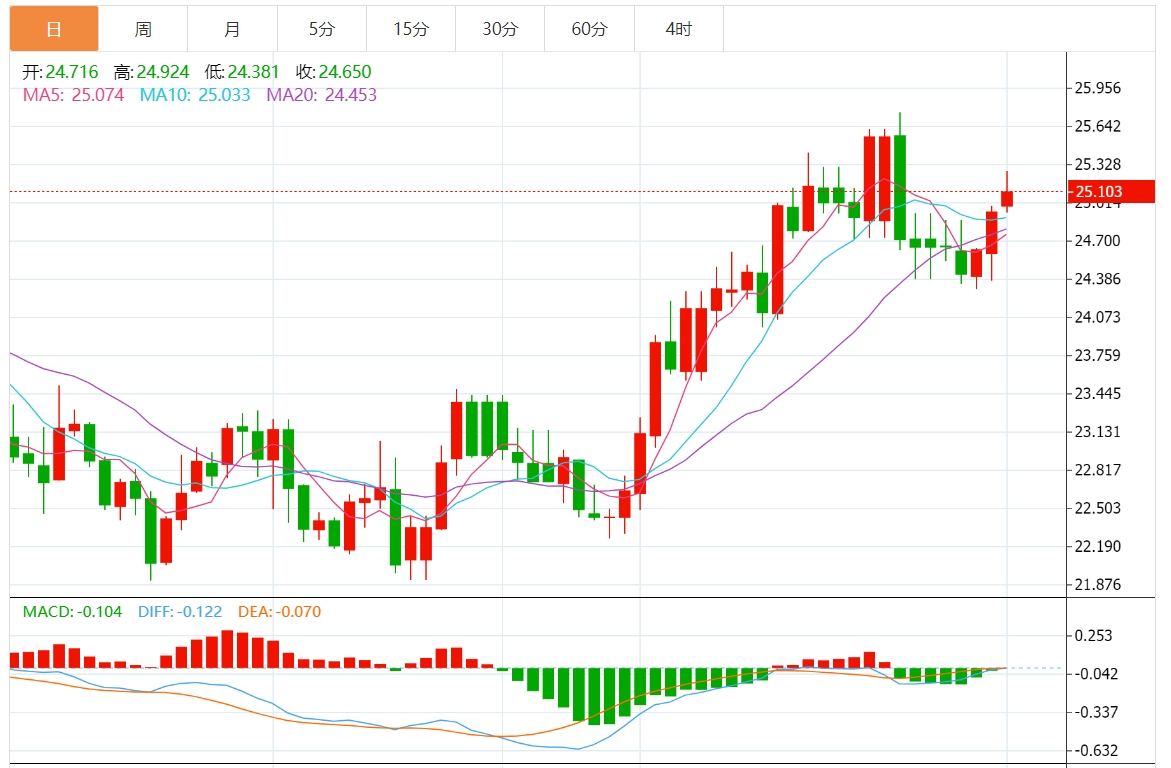Click the DIFF: -0.122 label
The image size is (1171, 768).
pyautogui.click(x=180, y=612)
